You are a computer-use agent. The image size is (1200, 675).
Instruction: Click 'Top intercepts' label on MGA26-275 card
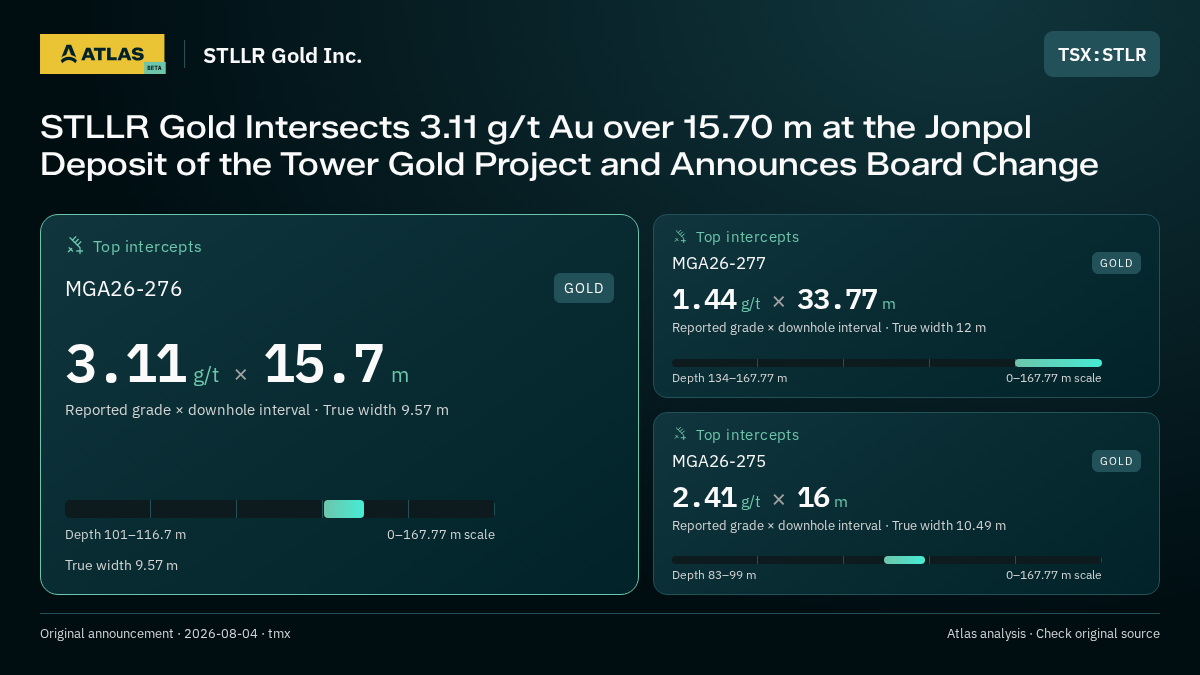(747, 435)
